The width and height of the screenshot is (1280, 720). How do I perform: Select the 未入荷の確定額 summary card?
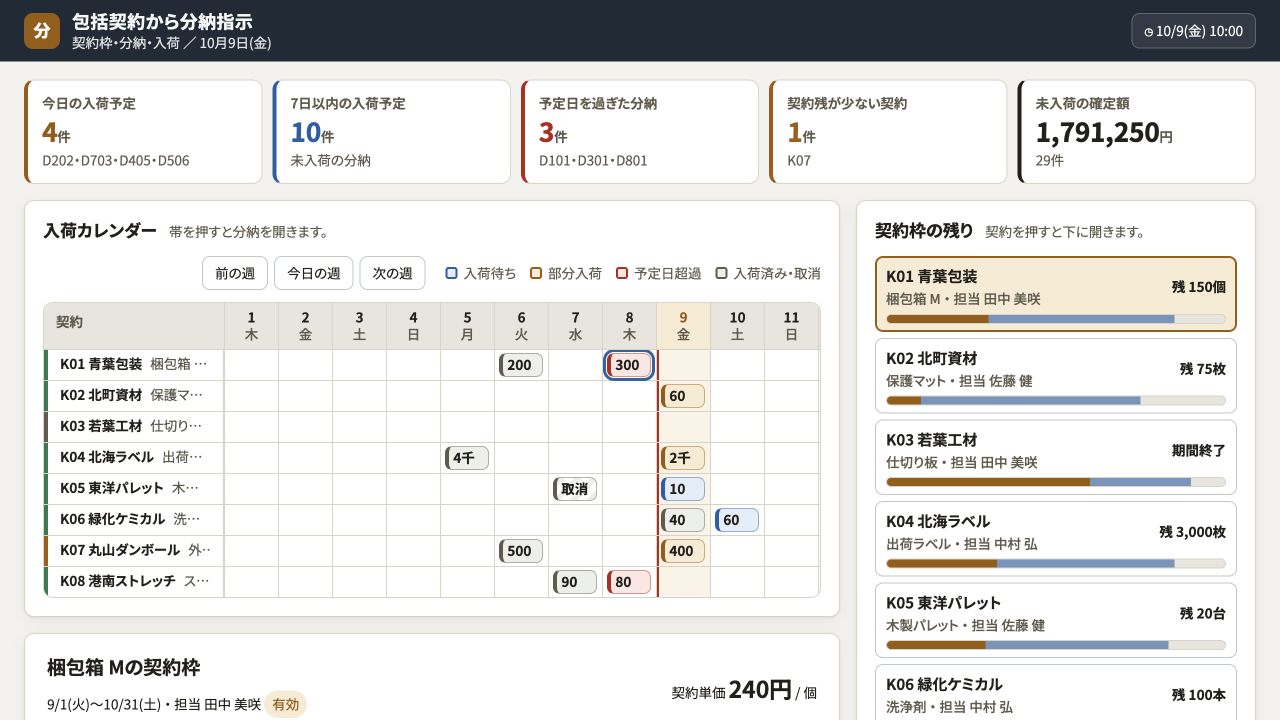[x=1136, y=132]
